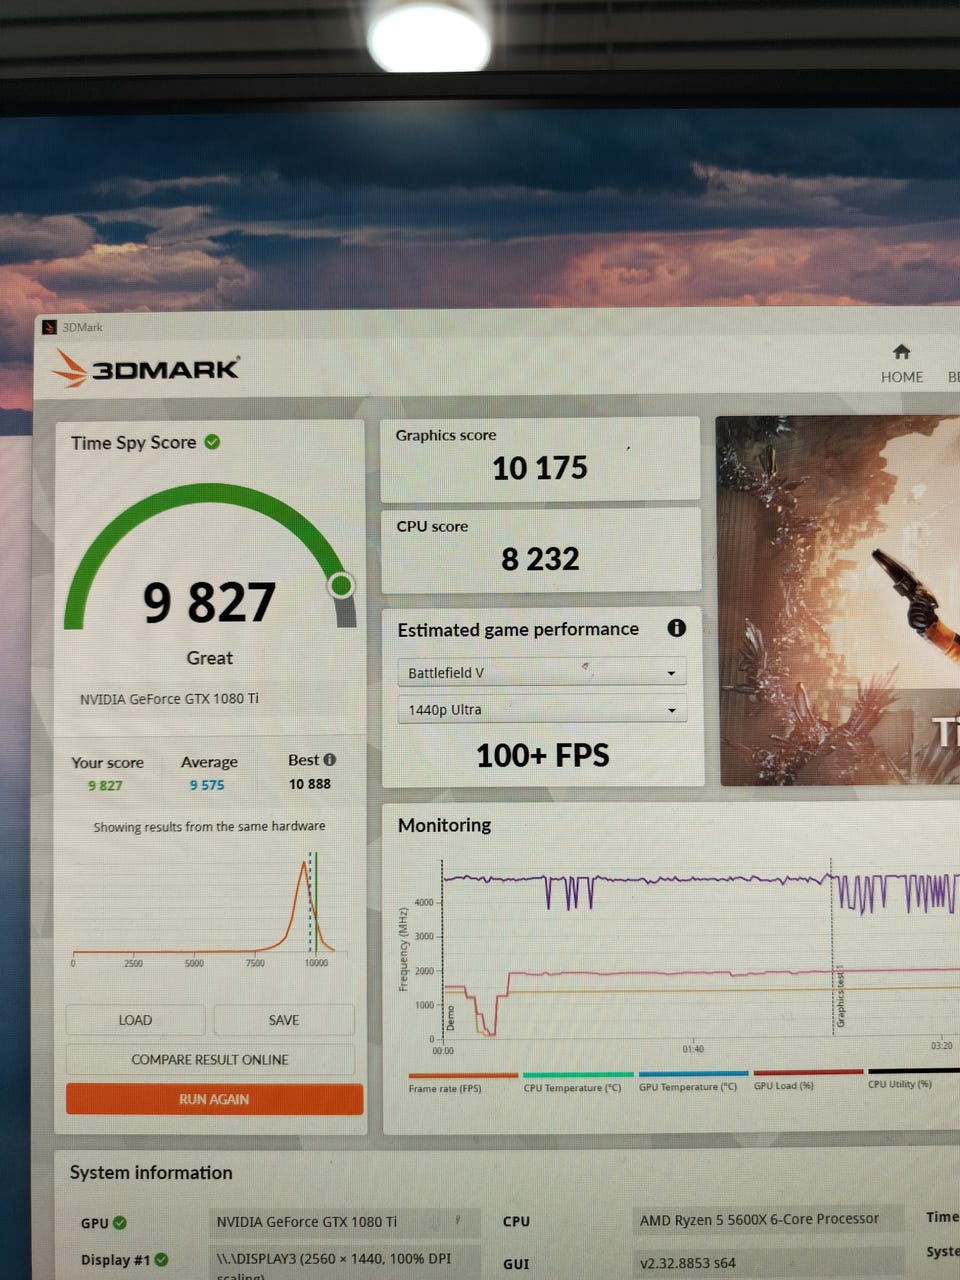Screen dimensions: 960x1280
Task: Click the Average score 9 575
Action: click(x=207, y=785)
